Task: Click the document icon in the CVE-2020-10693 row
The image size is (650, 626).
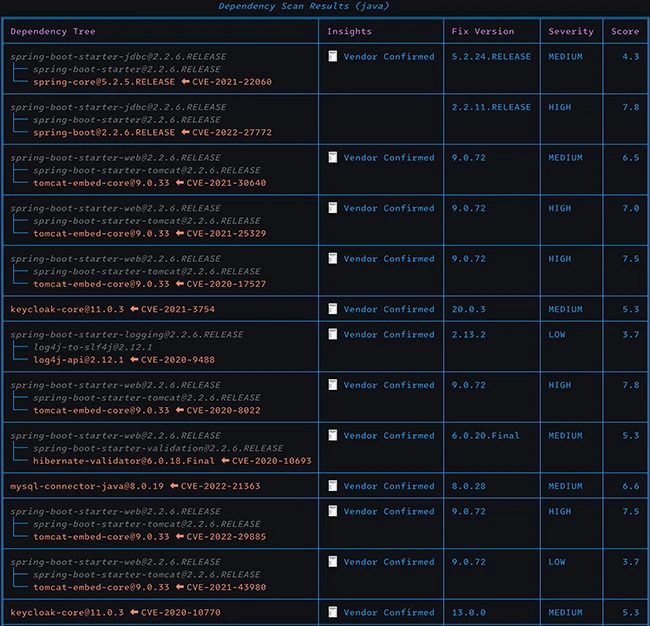Action: tap(332, 435)
